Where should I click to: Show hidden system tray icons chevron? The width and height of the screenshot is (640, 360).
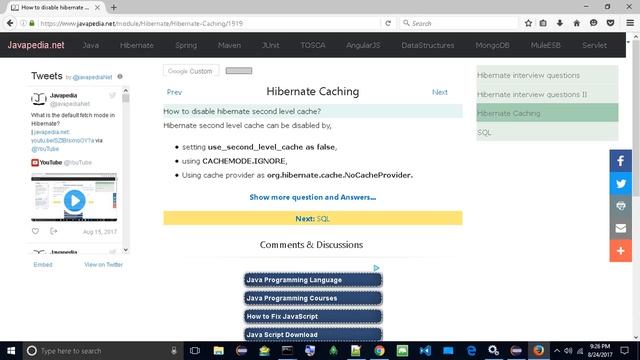pos(557,351)
